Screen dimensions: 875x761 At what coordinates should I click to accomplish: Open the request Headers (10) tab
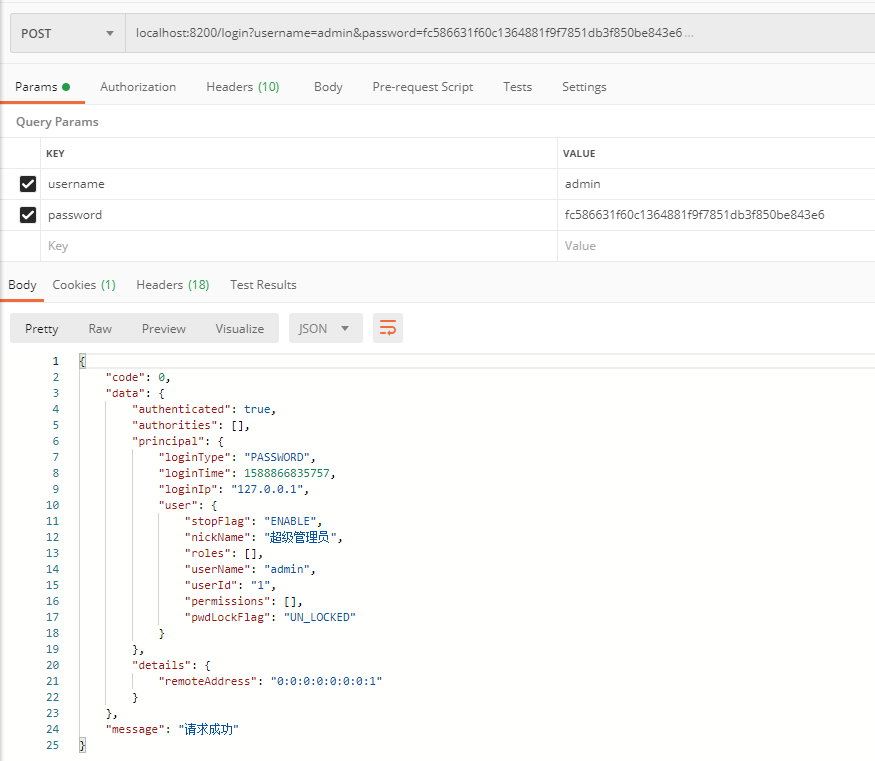click(242, 87)
